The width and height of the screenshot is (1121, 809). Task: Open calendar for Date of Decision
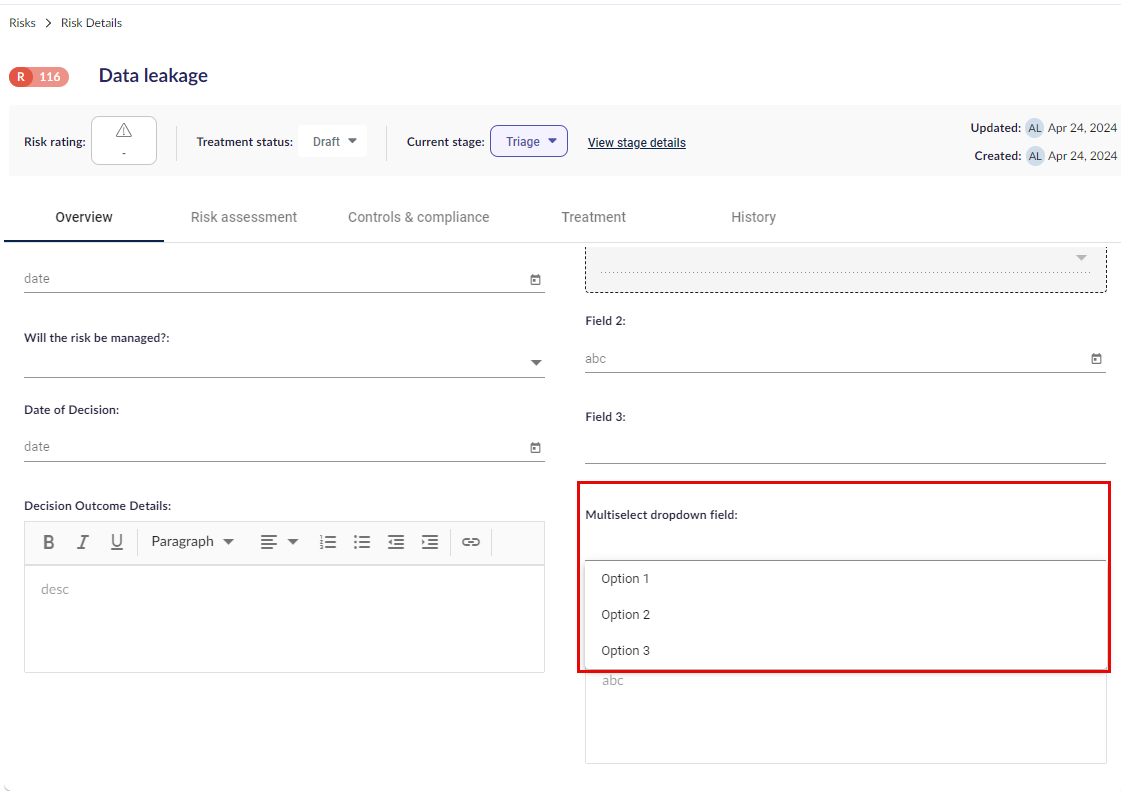coord(535,447)
